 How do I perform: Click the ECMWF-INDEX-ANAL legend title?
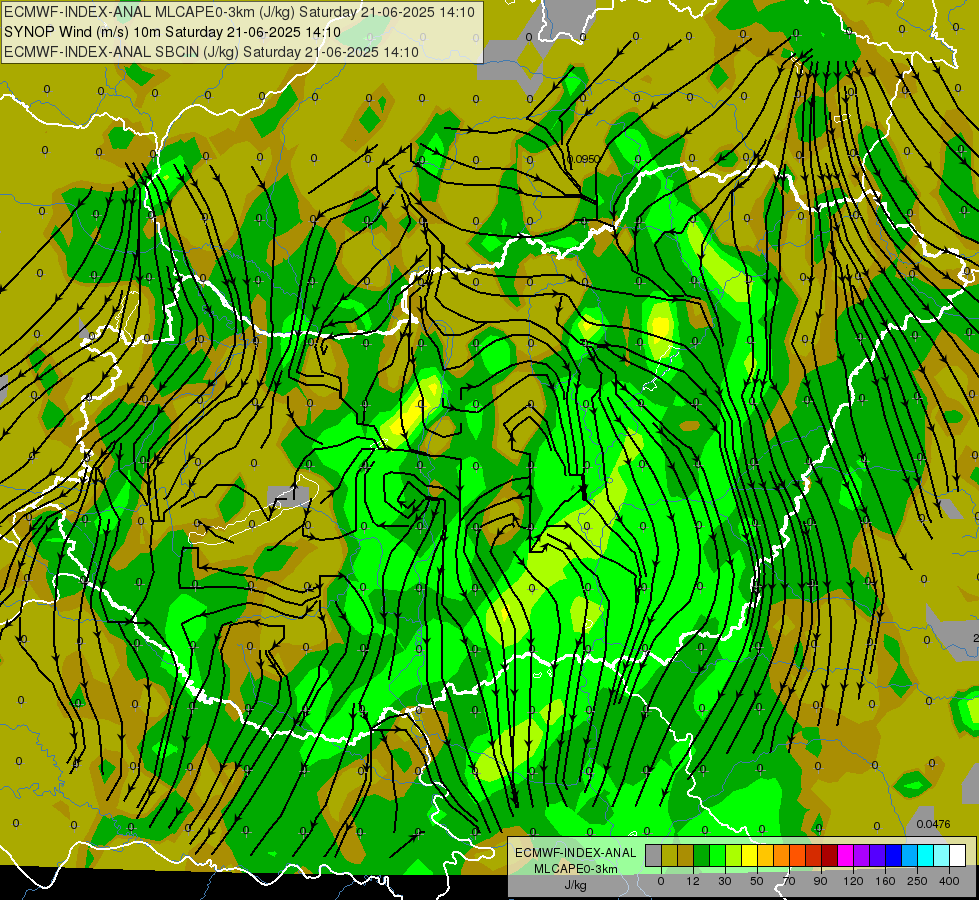575,853
